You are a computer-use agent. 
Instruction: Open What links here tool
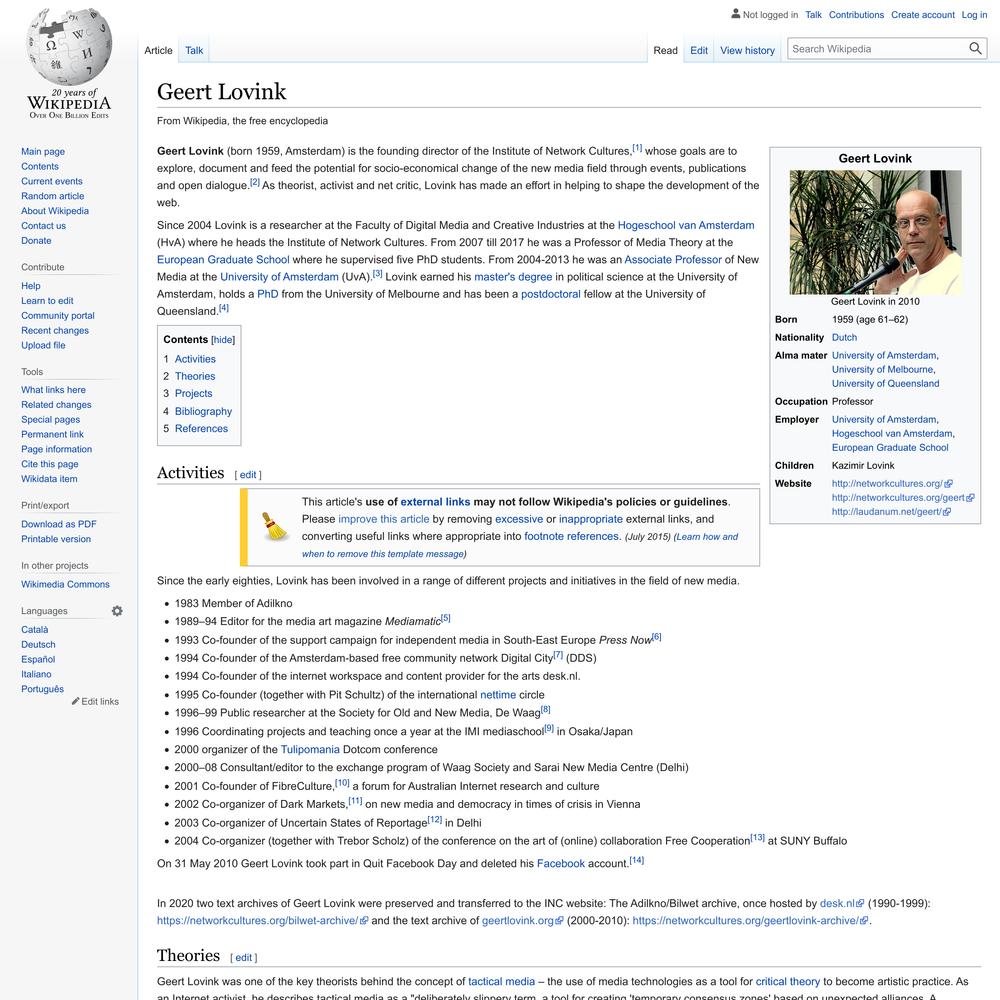tap(54, 390)
